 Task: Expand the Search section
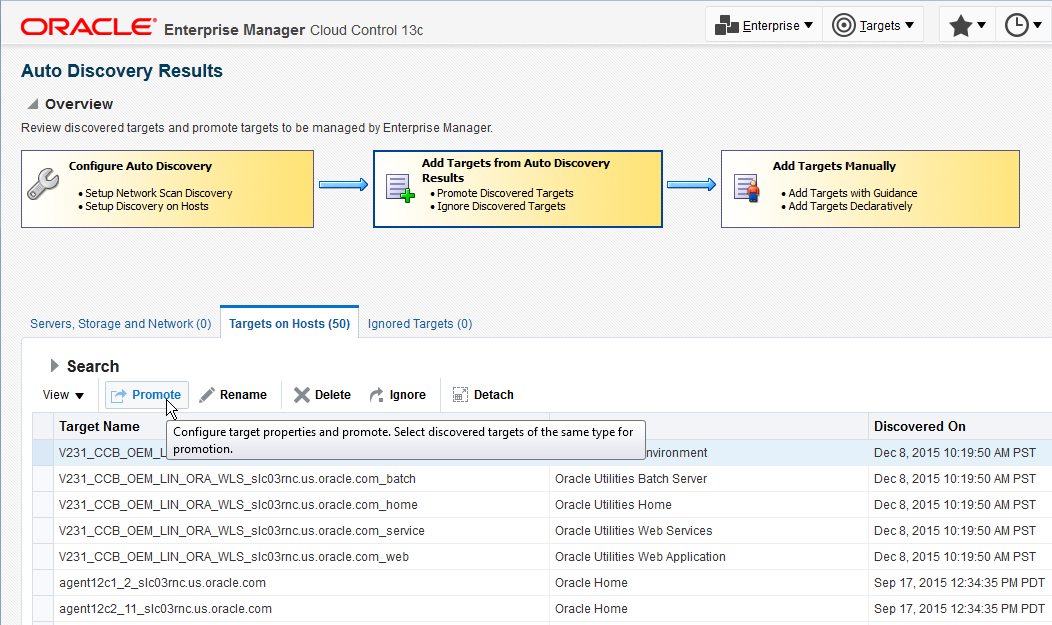click(x=55, y=366)
